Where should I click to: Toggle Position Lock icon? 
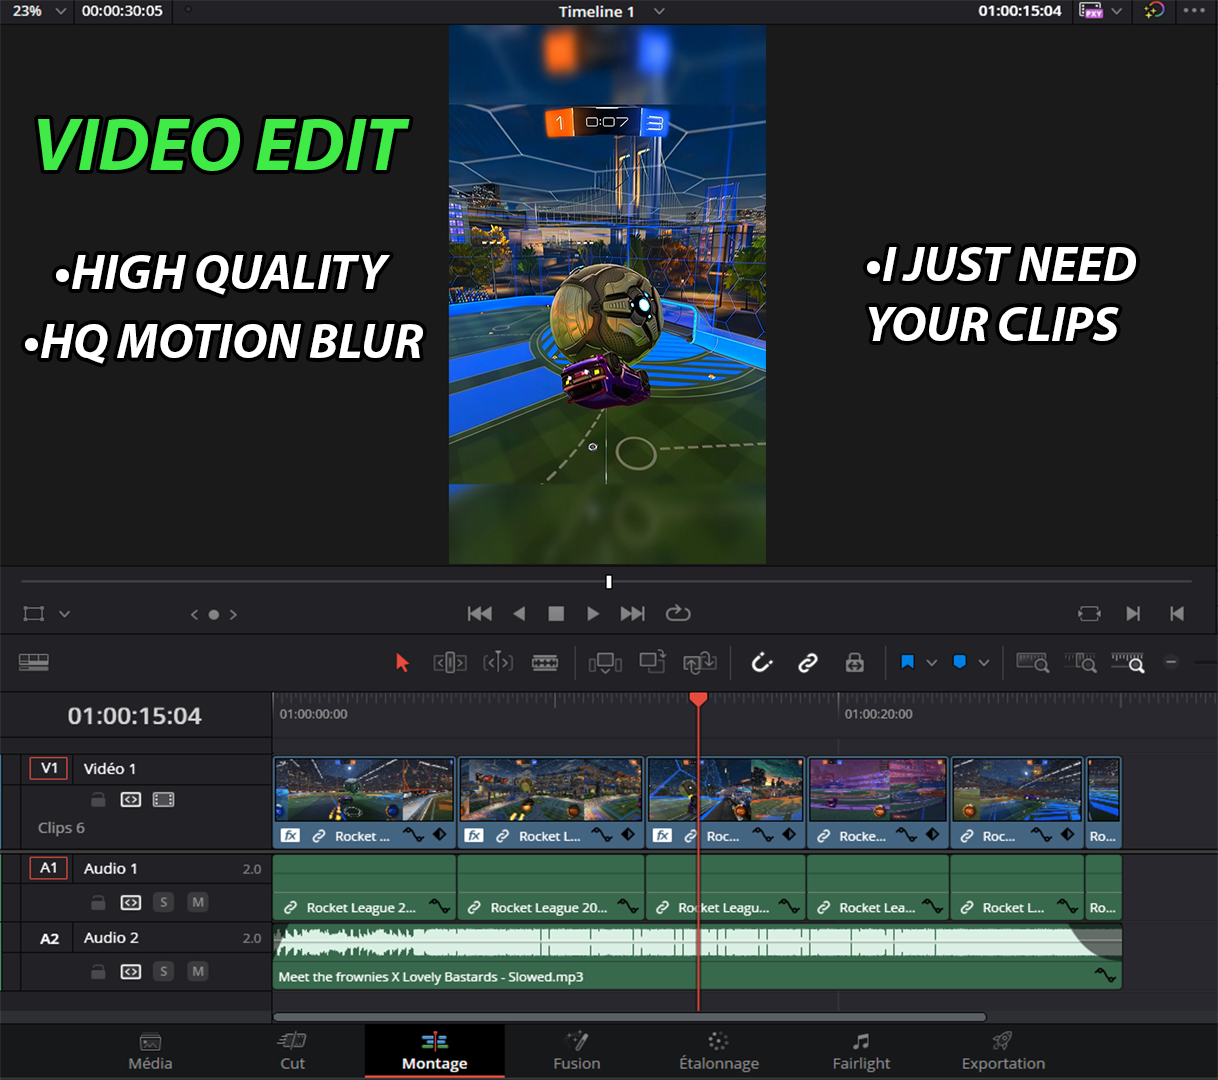click(x=855, y=662)
